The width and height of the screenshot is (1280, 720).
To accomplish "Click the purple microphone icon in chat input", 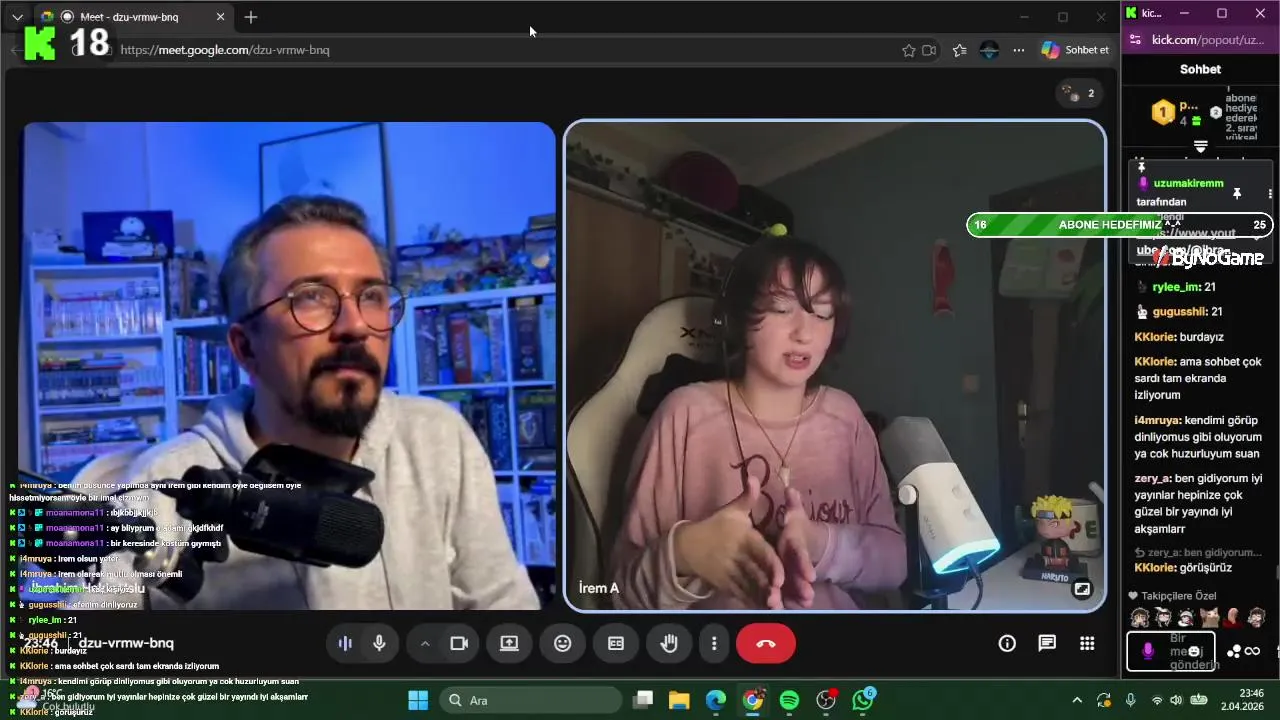I will 1147,652.
